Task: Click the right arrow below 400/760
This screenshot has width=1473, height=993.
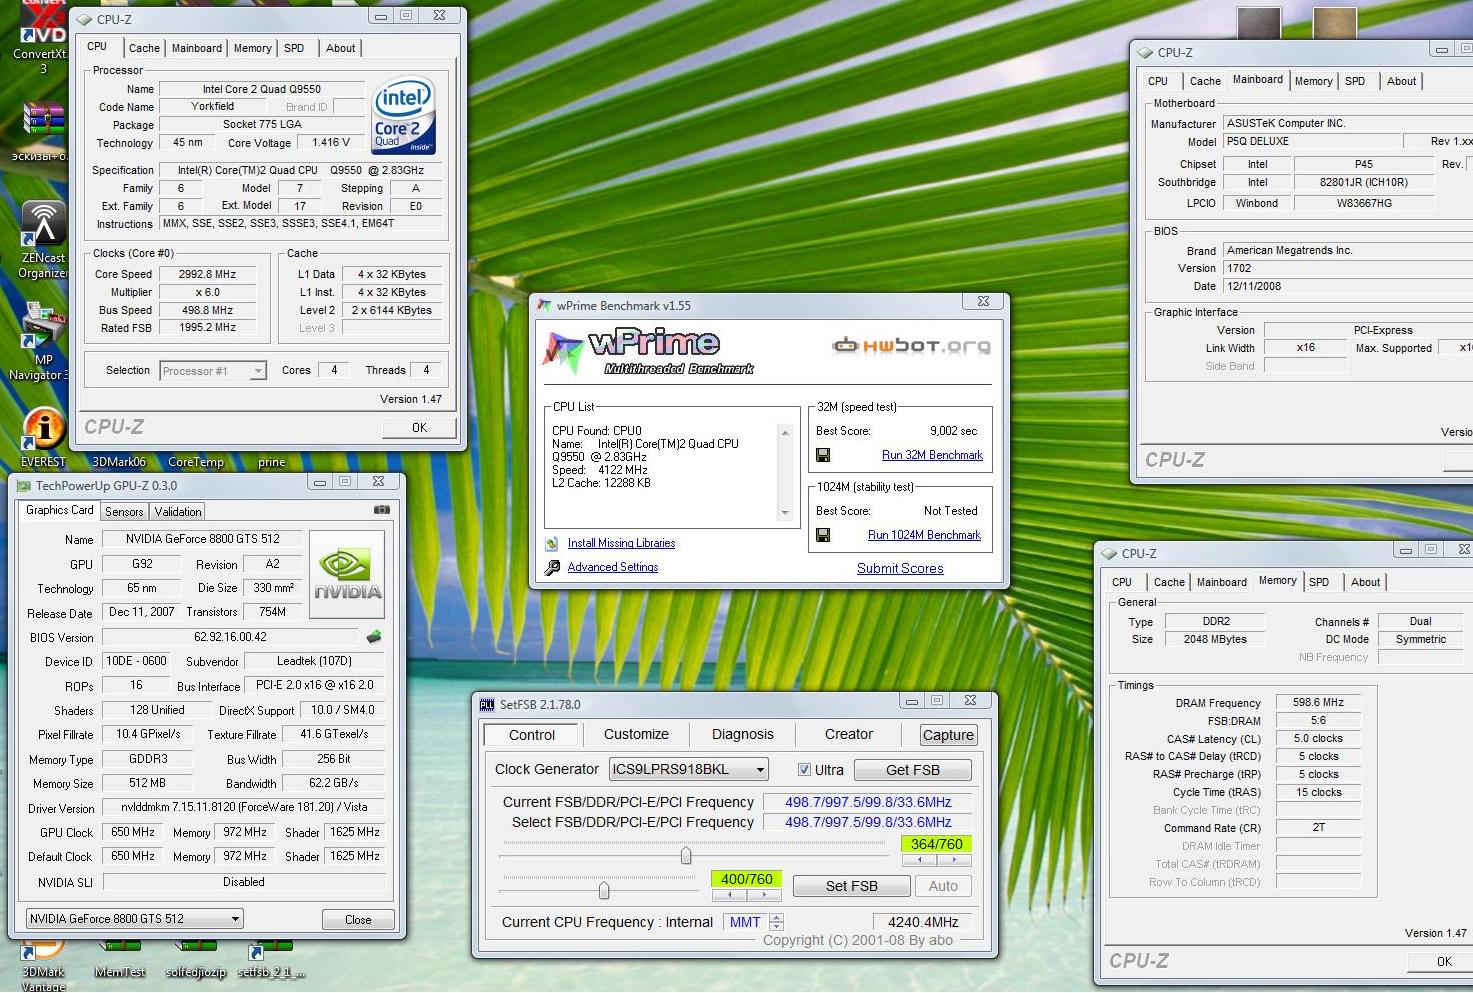Action: coord(763,895)
